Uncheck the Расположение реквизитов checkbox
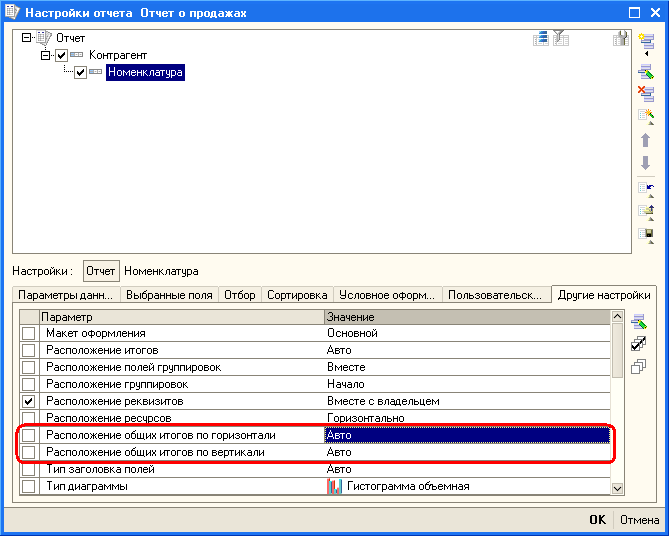The image size is (669, 536). pos(28,401)
